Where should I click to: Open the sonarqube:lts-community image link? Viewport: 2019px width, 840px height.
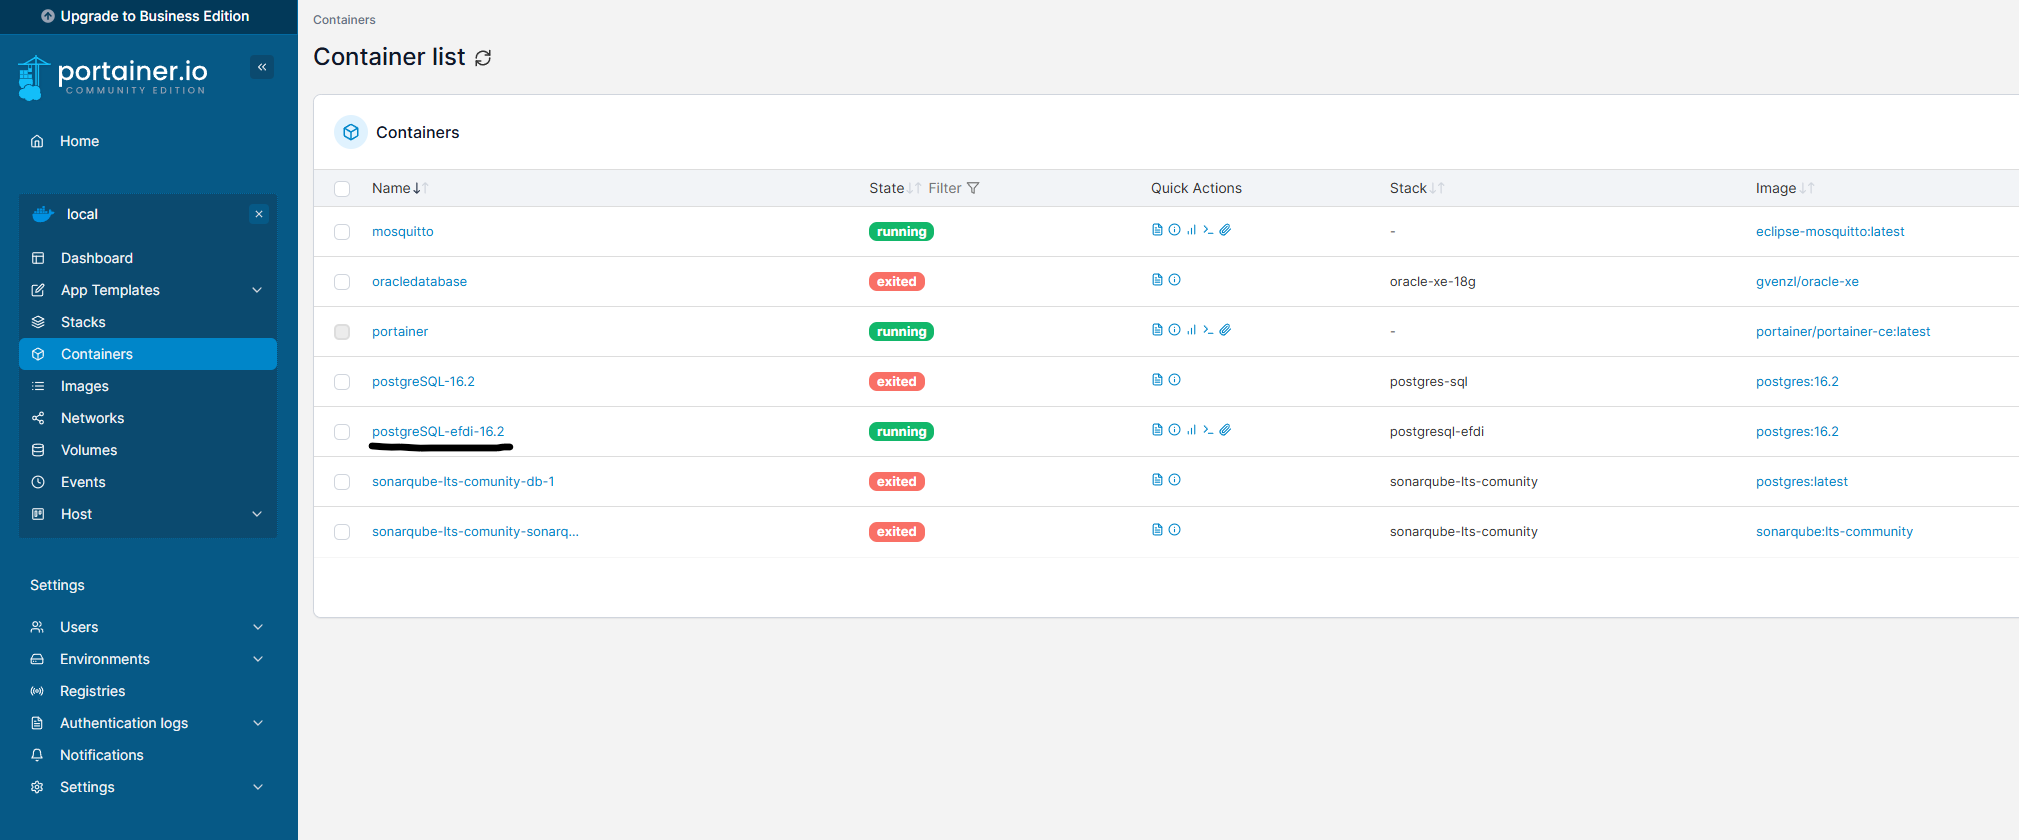click(x=1834, y=531)
